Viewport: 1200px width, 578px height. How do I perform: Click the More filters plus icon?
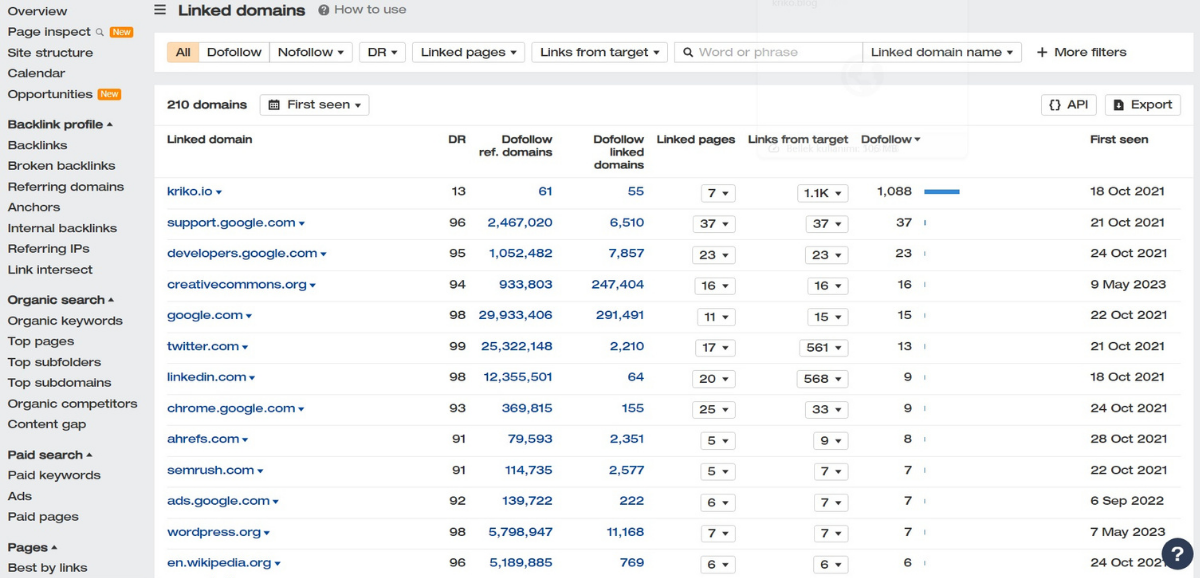pyautogui.click(x=1042, y=52)
